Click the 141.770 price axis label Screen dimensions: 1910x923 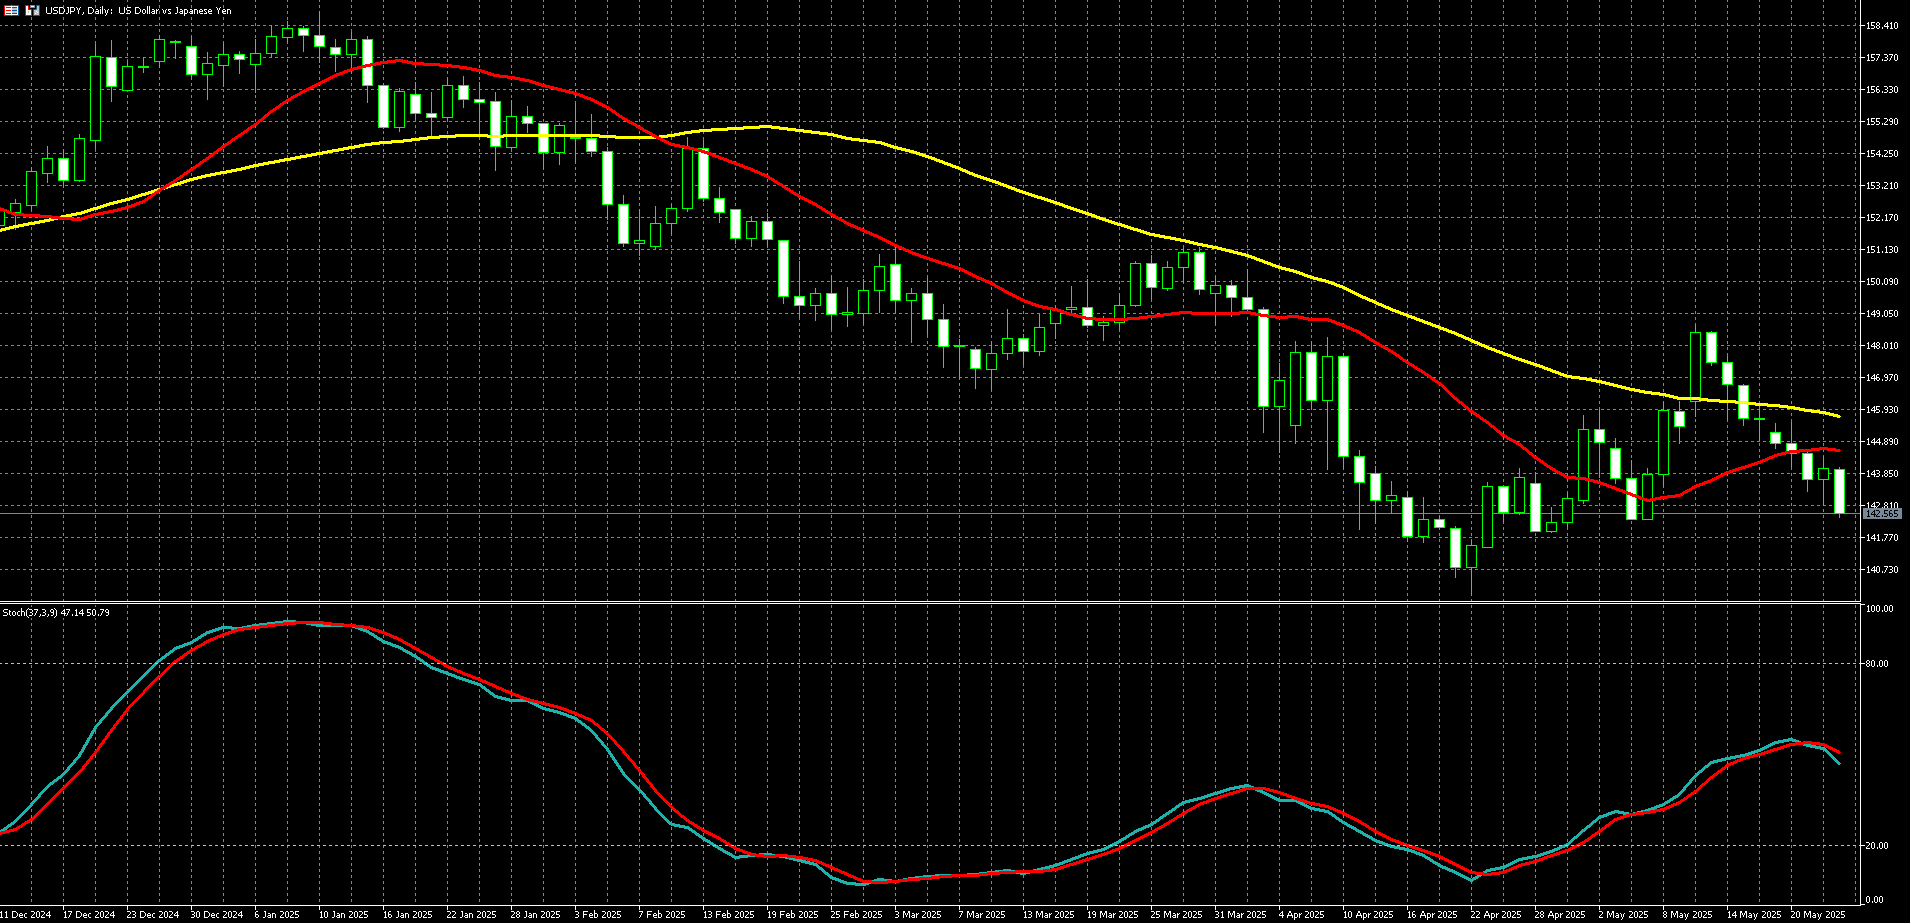1882,538
